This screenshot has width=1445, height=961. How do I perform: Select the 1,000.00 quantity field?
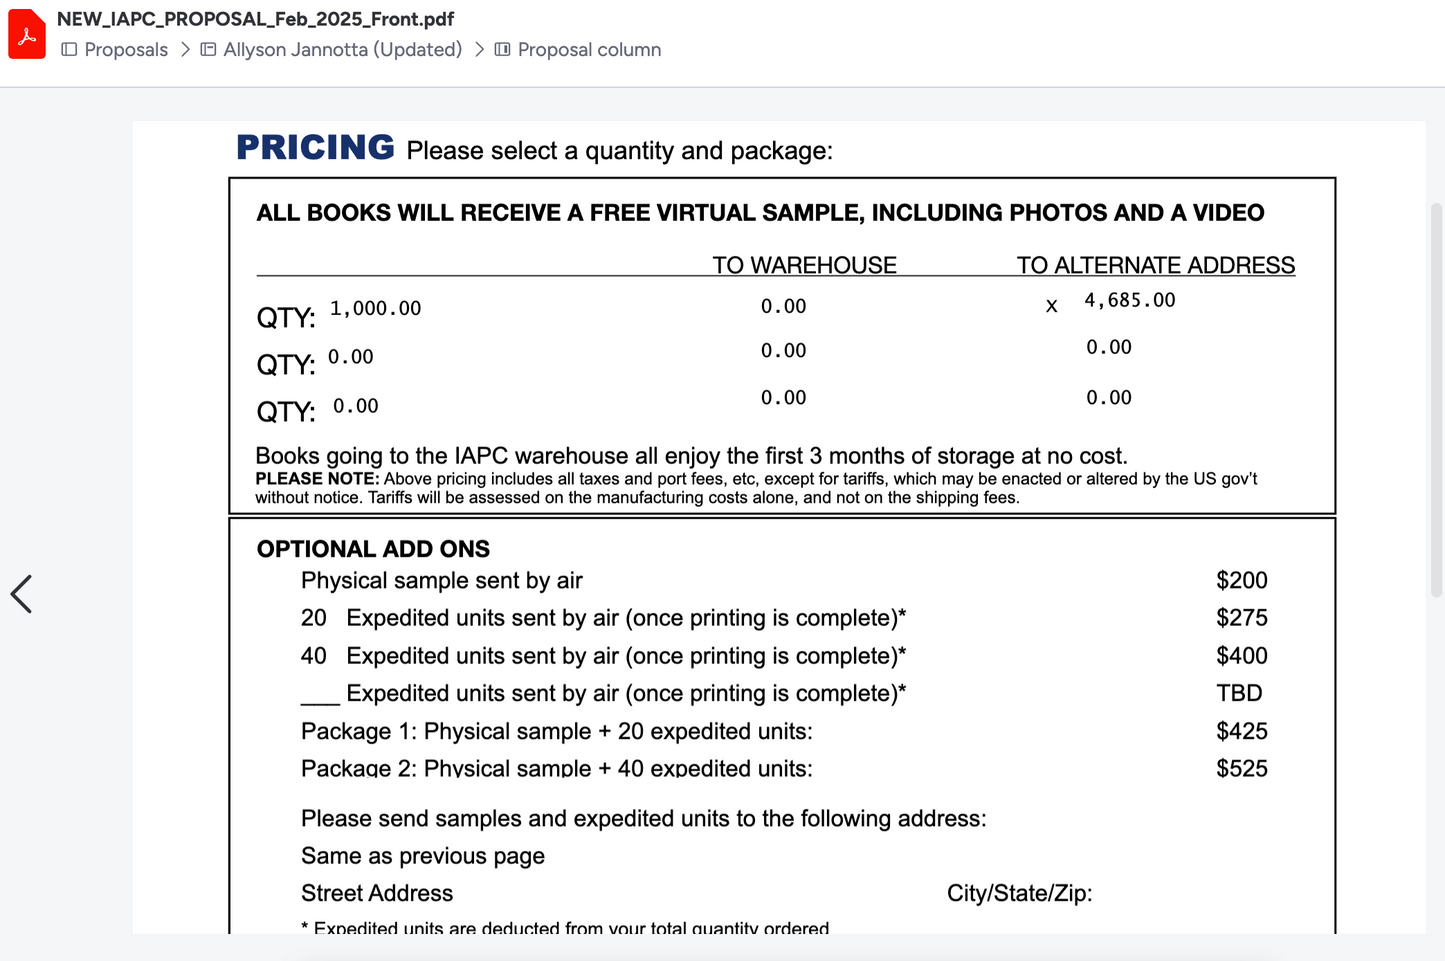[375, 308]
